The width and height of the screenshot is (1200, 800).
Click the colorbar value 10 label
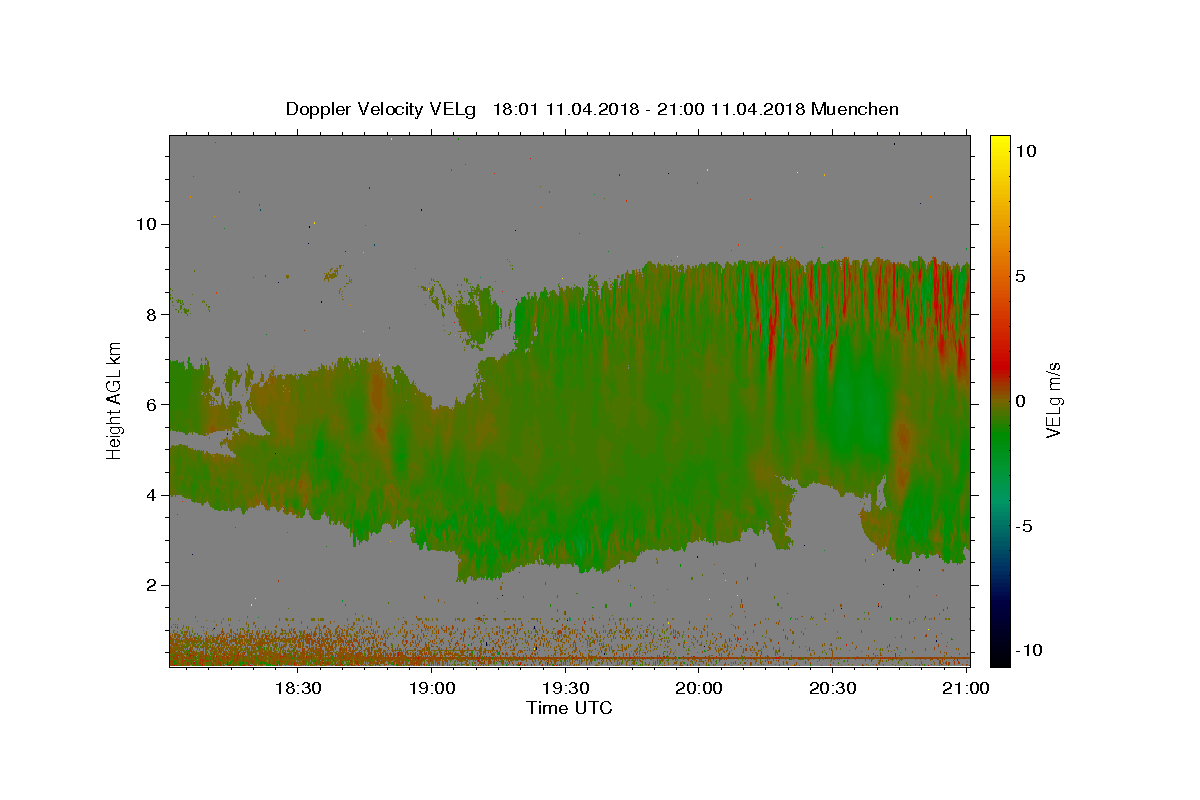(x=1025, y=151)
